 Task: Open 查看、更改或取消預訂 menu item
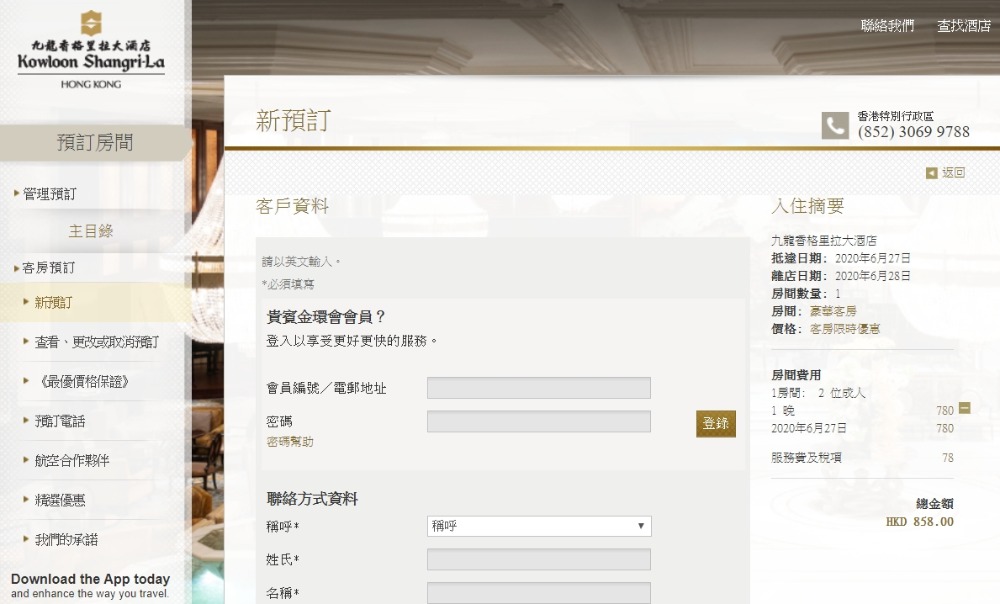point(97,342)
